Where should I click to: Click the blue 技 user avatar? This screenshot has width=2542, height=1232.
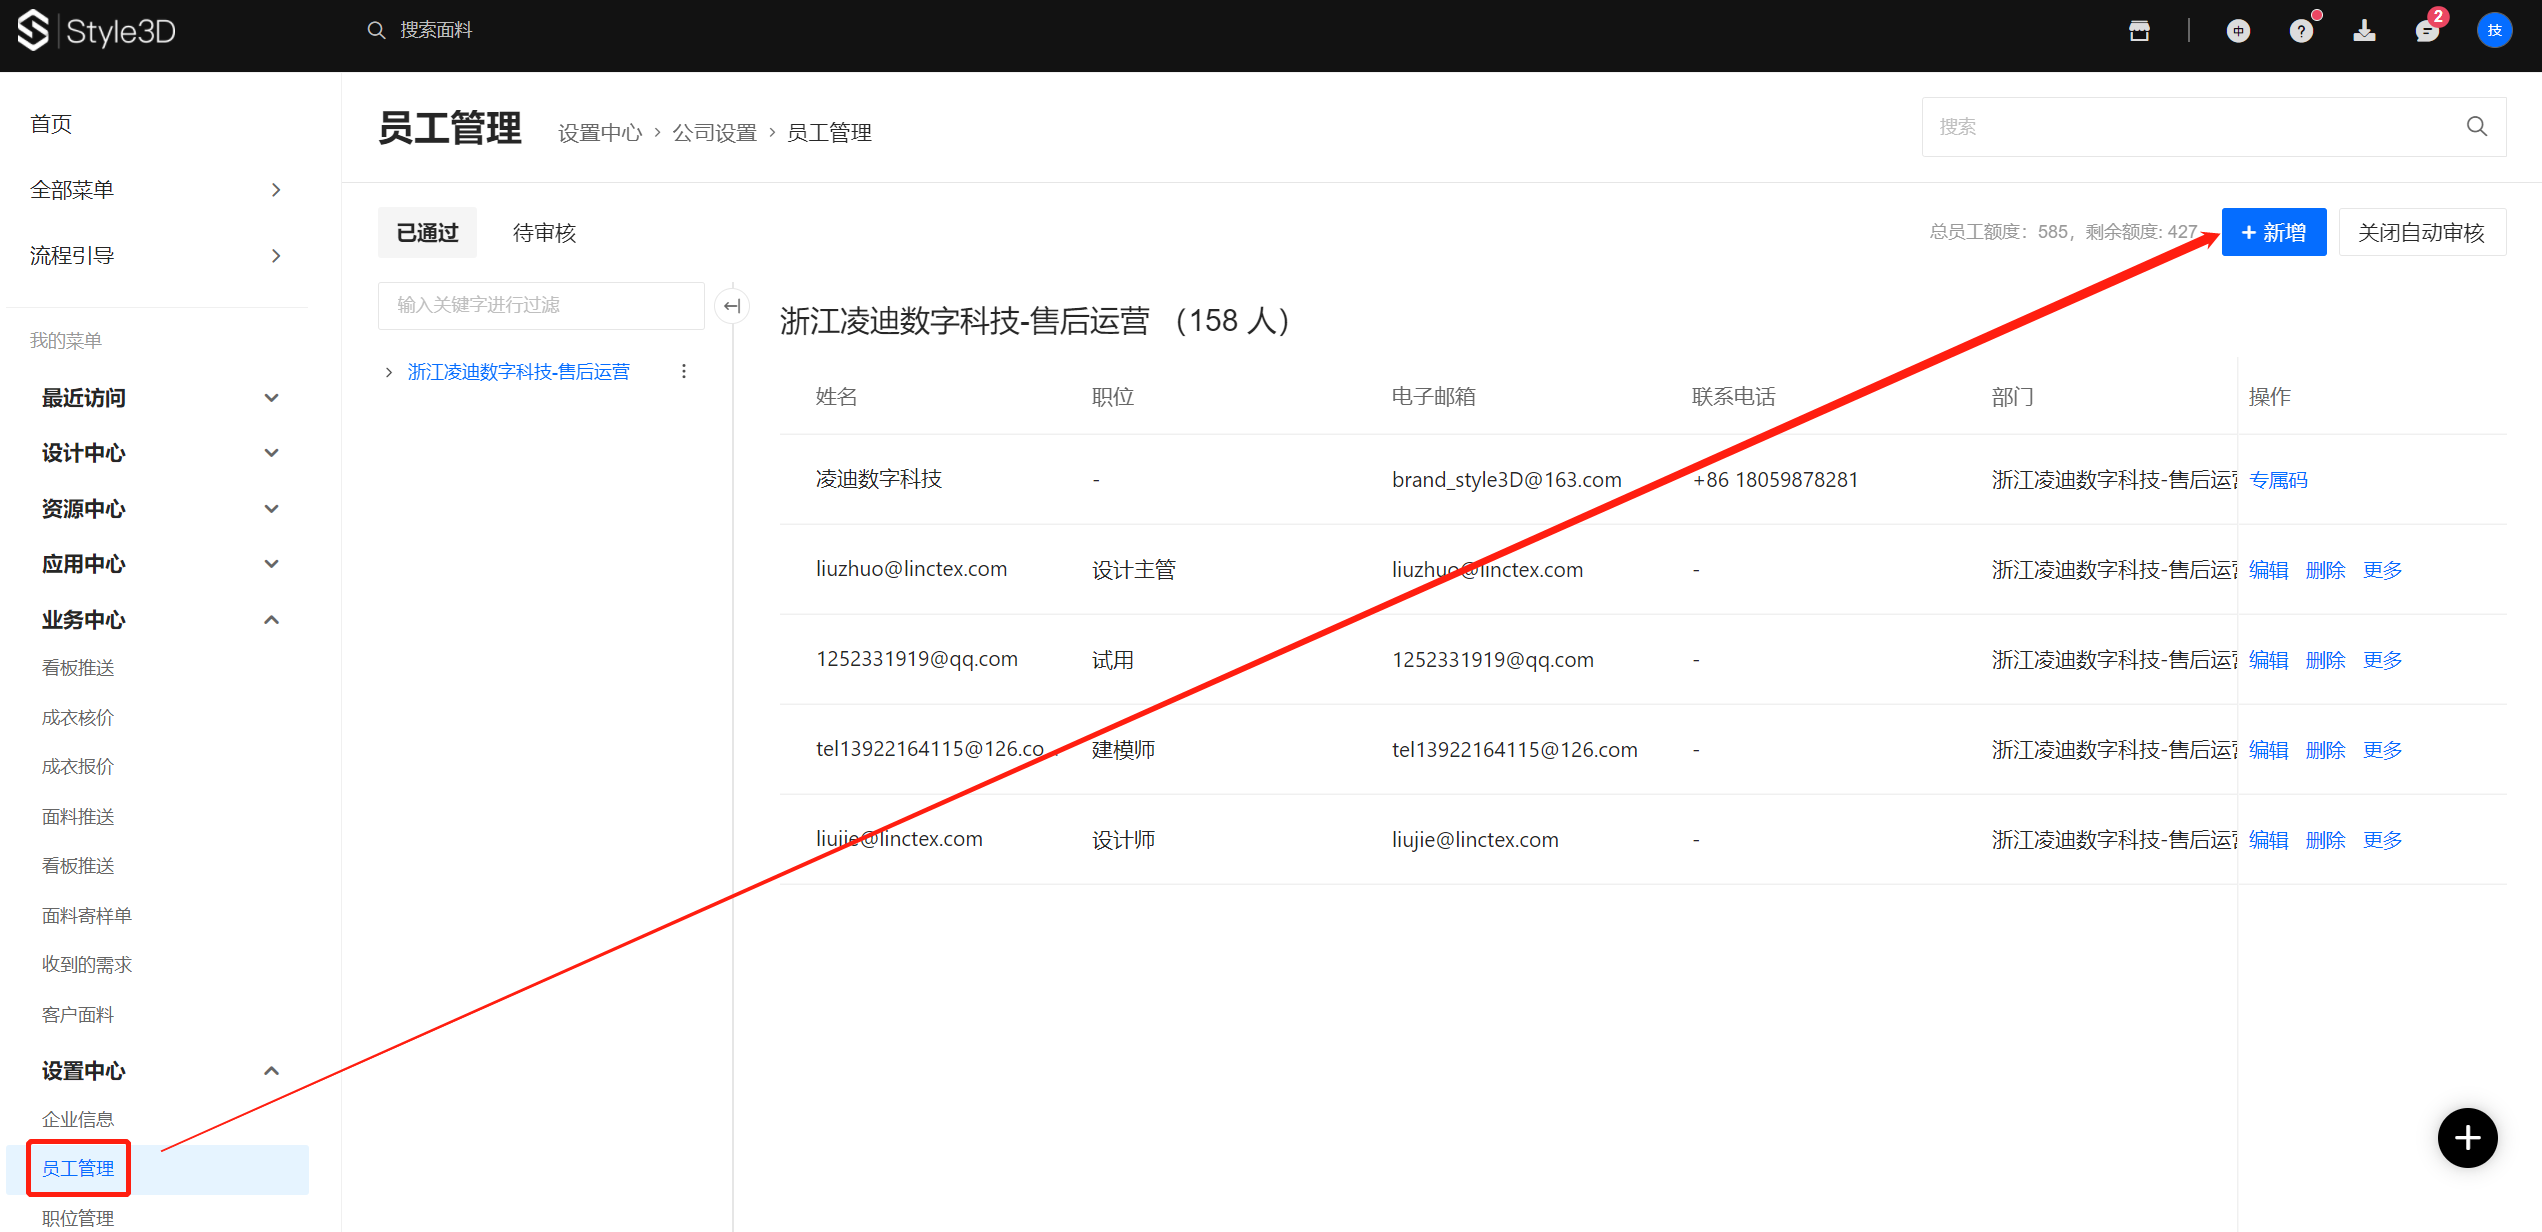tap(2494, 31)
